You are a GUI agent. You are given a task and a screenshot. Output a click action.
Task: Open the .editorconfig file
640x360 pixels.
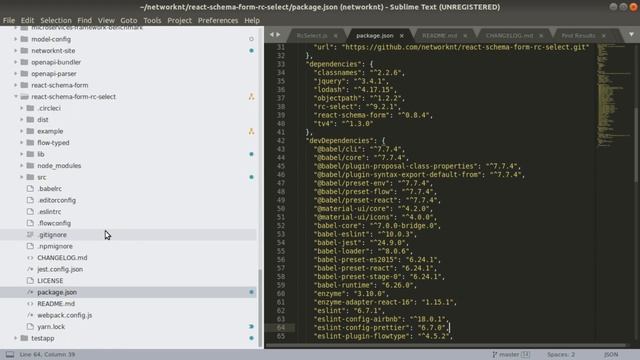pos(57,200)
